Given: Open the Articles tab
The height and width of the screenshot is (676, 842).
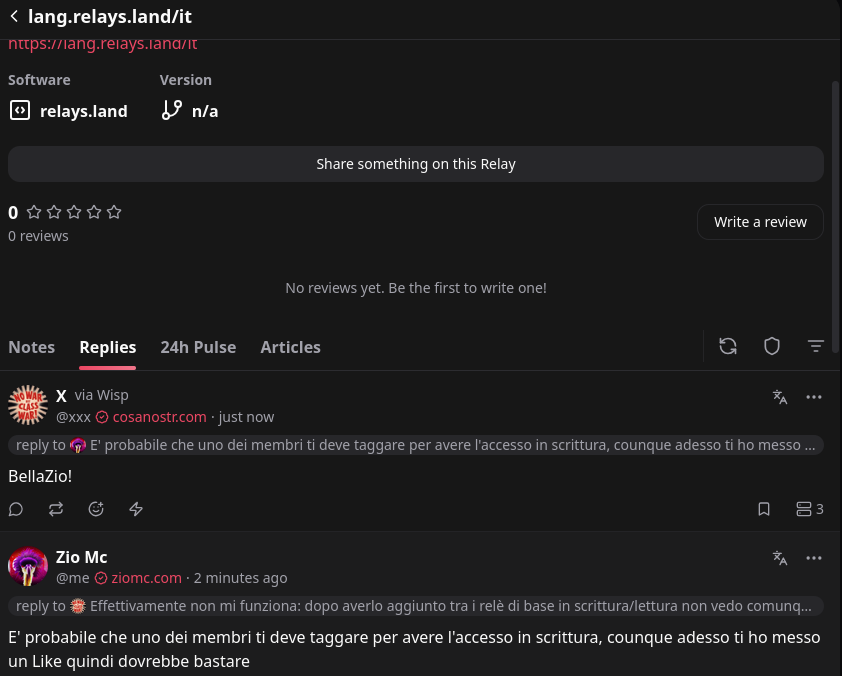Looking at the screenshot, I should pos(290,347).
